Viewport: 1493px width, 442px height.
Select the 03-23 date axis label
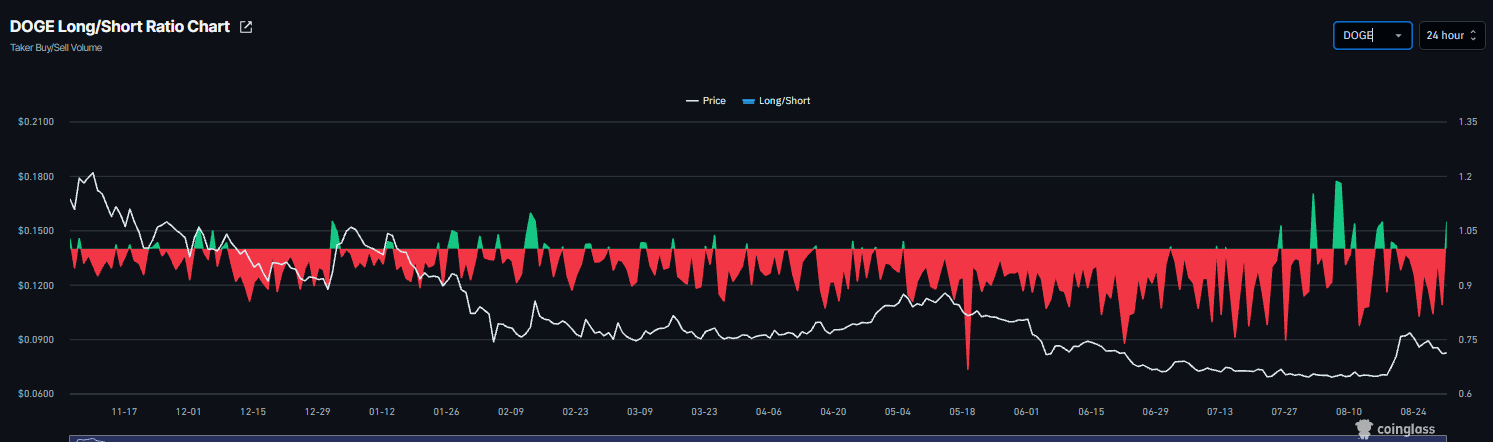[x=704, y=411]
